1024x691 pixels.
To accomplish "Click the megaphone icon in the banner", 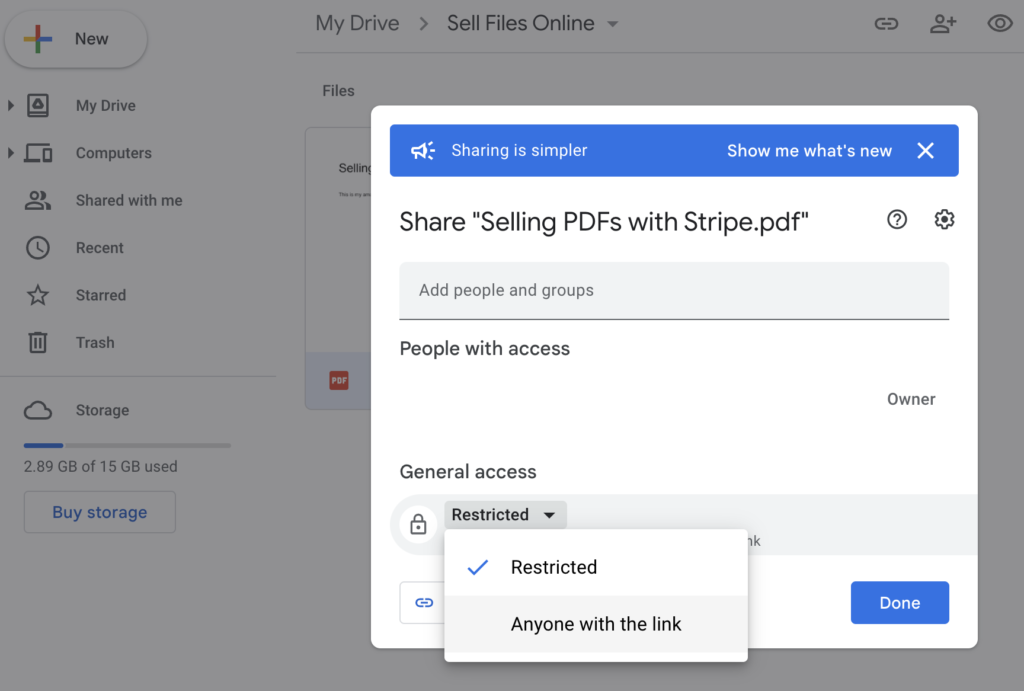I will tap(423, 151).
